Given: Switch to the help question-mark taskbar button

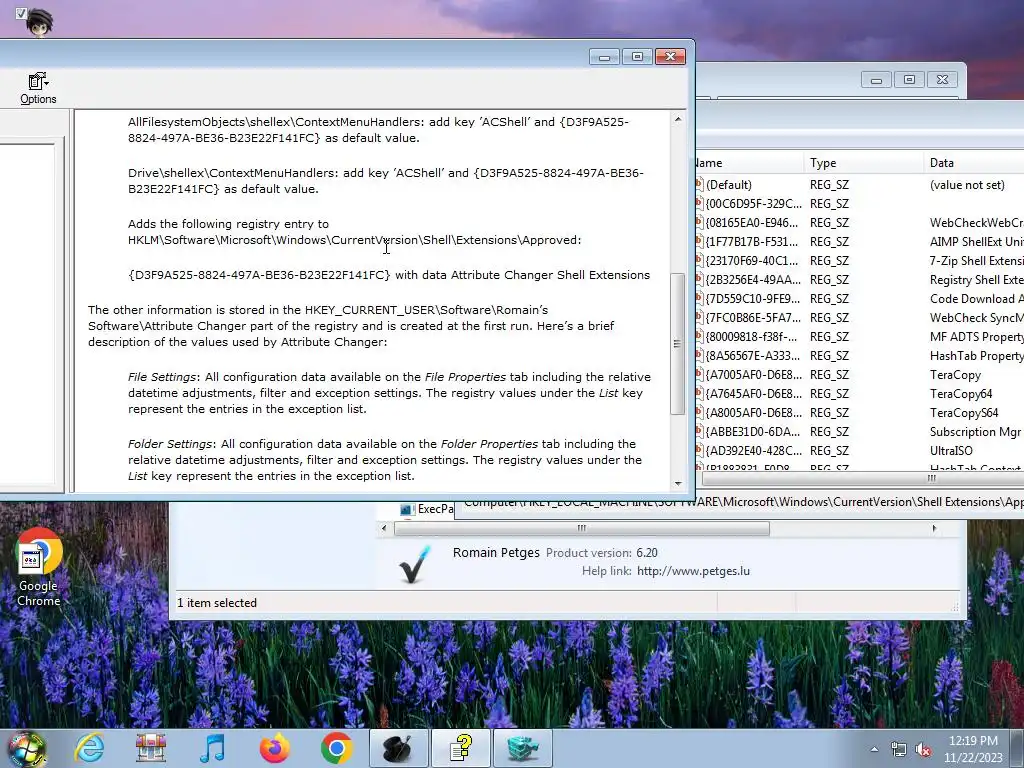Looking at the screenshot, I should (x=461, y=748).
